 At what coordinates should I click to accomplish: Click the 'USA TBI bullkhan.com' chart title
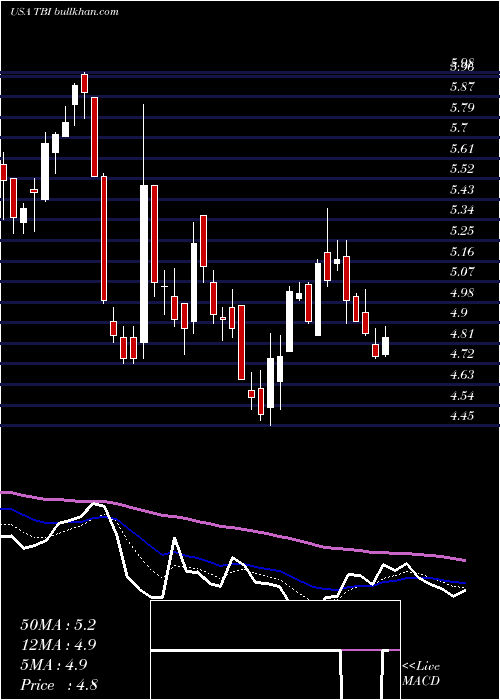(64, 12)
